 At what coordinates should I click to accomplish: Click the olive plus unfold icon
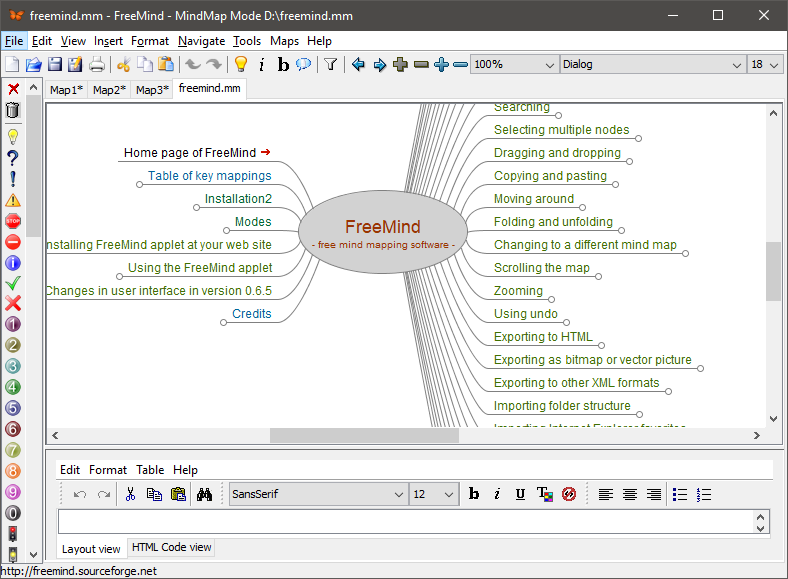pos(401,64)
